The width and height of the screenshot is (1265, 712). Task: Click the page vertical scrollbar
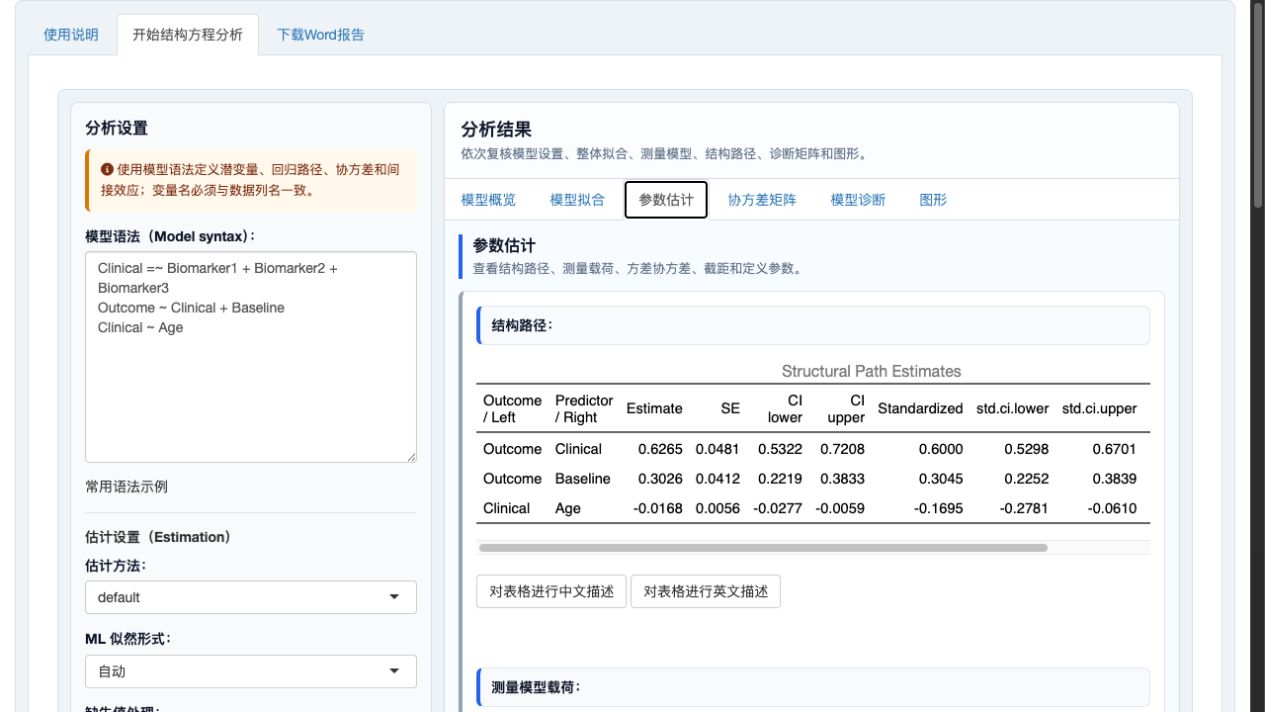[1258, 105]
